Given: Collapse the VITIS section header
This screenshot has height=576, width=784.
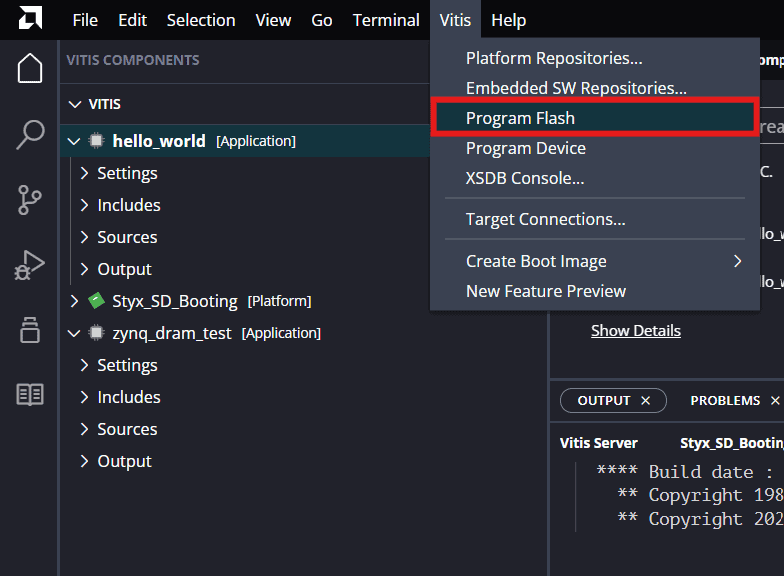Looking at the screenshot, I should click(74, 104).
